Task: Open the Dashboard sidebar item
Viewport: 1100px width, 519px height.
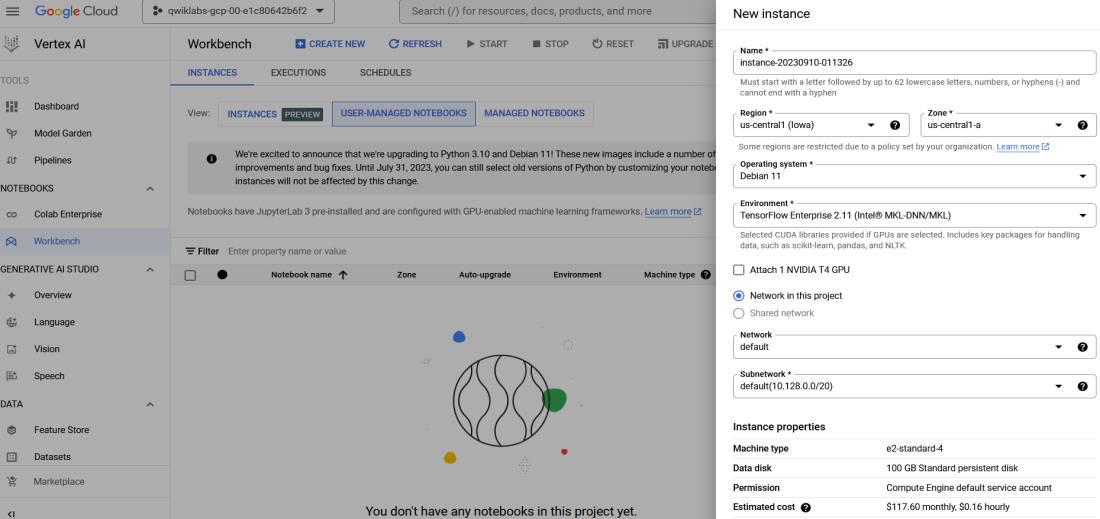Action: coord(56,107)
